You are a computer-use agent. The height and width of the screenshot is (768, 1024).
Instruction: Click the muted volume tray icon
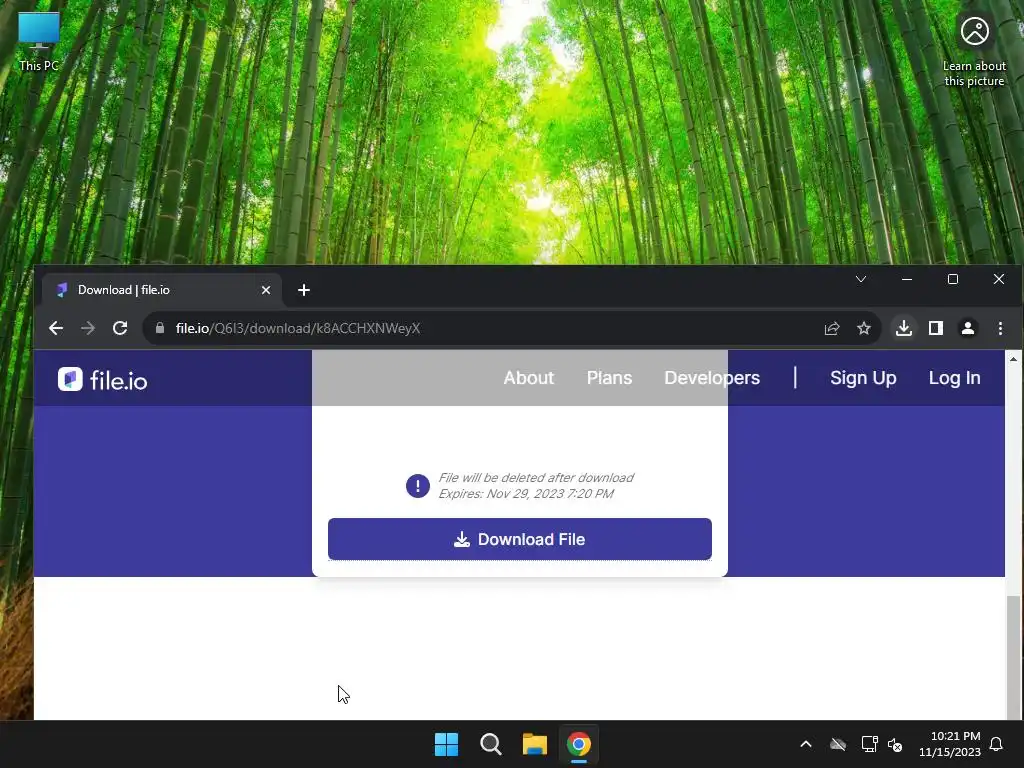tap(895, 744)
